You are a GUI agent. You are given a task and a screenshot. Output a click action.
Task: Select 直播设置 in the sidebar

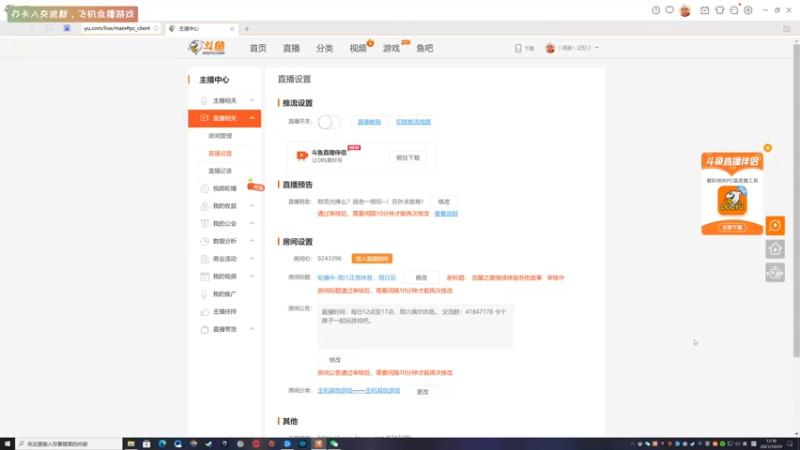(220, 153)
